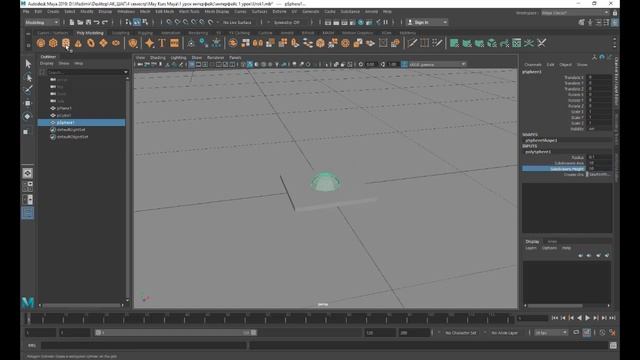Screen dimensions: 640x360
Task: Open the No Character Set dropdown
Action: click(x=460, y=333)
